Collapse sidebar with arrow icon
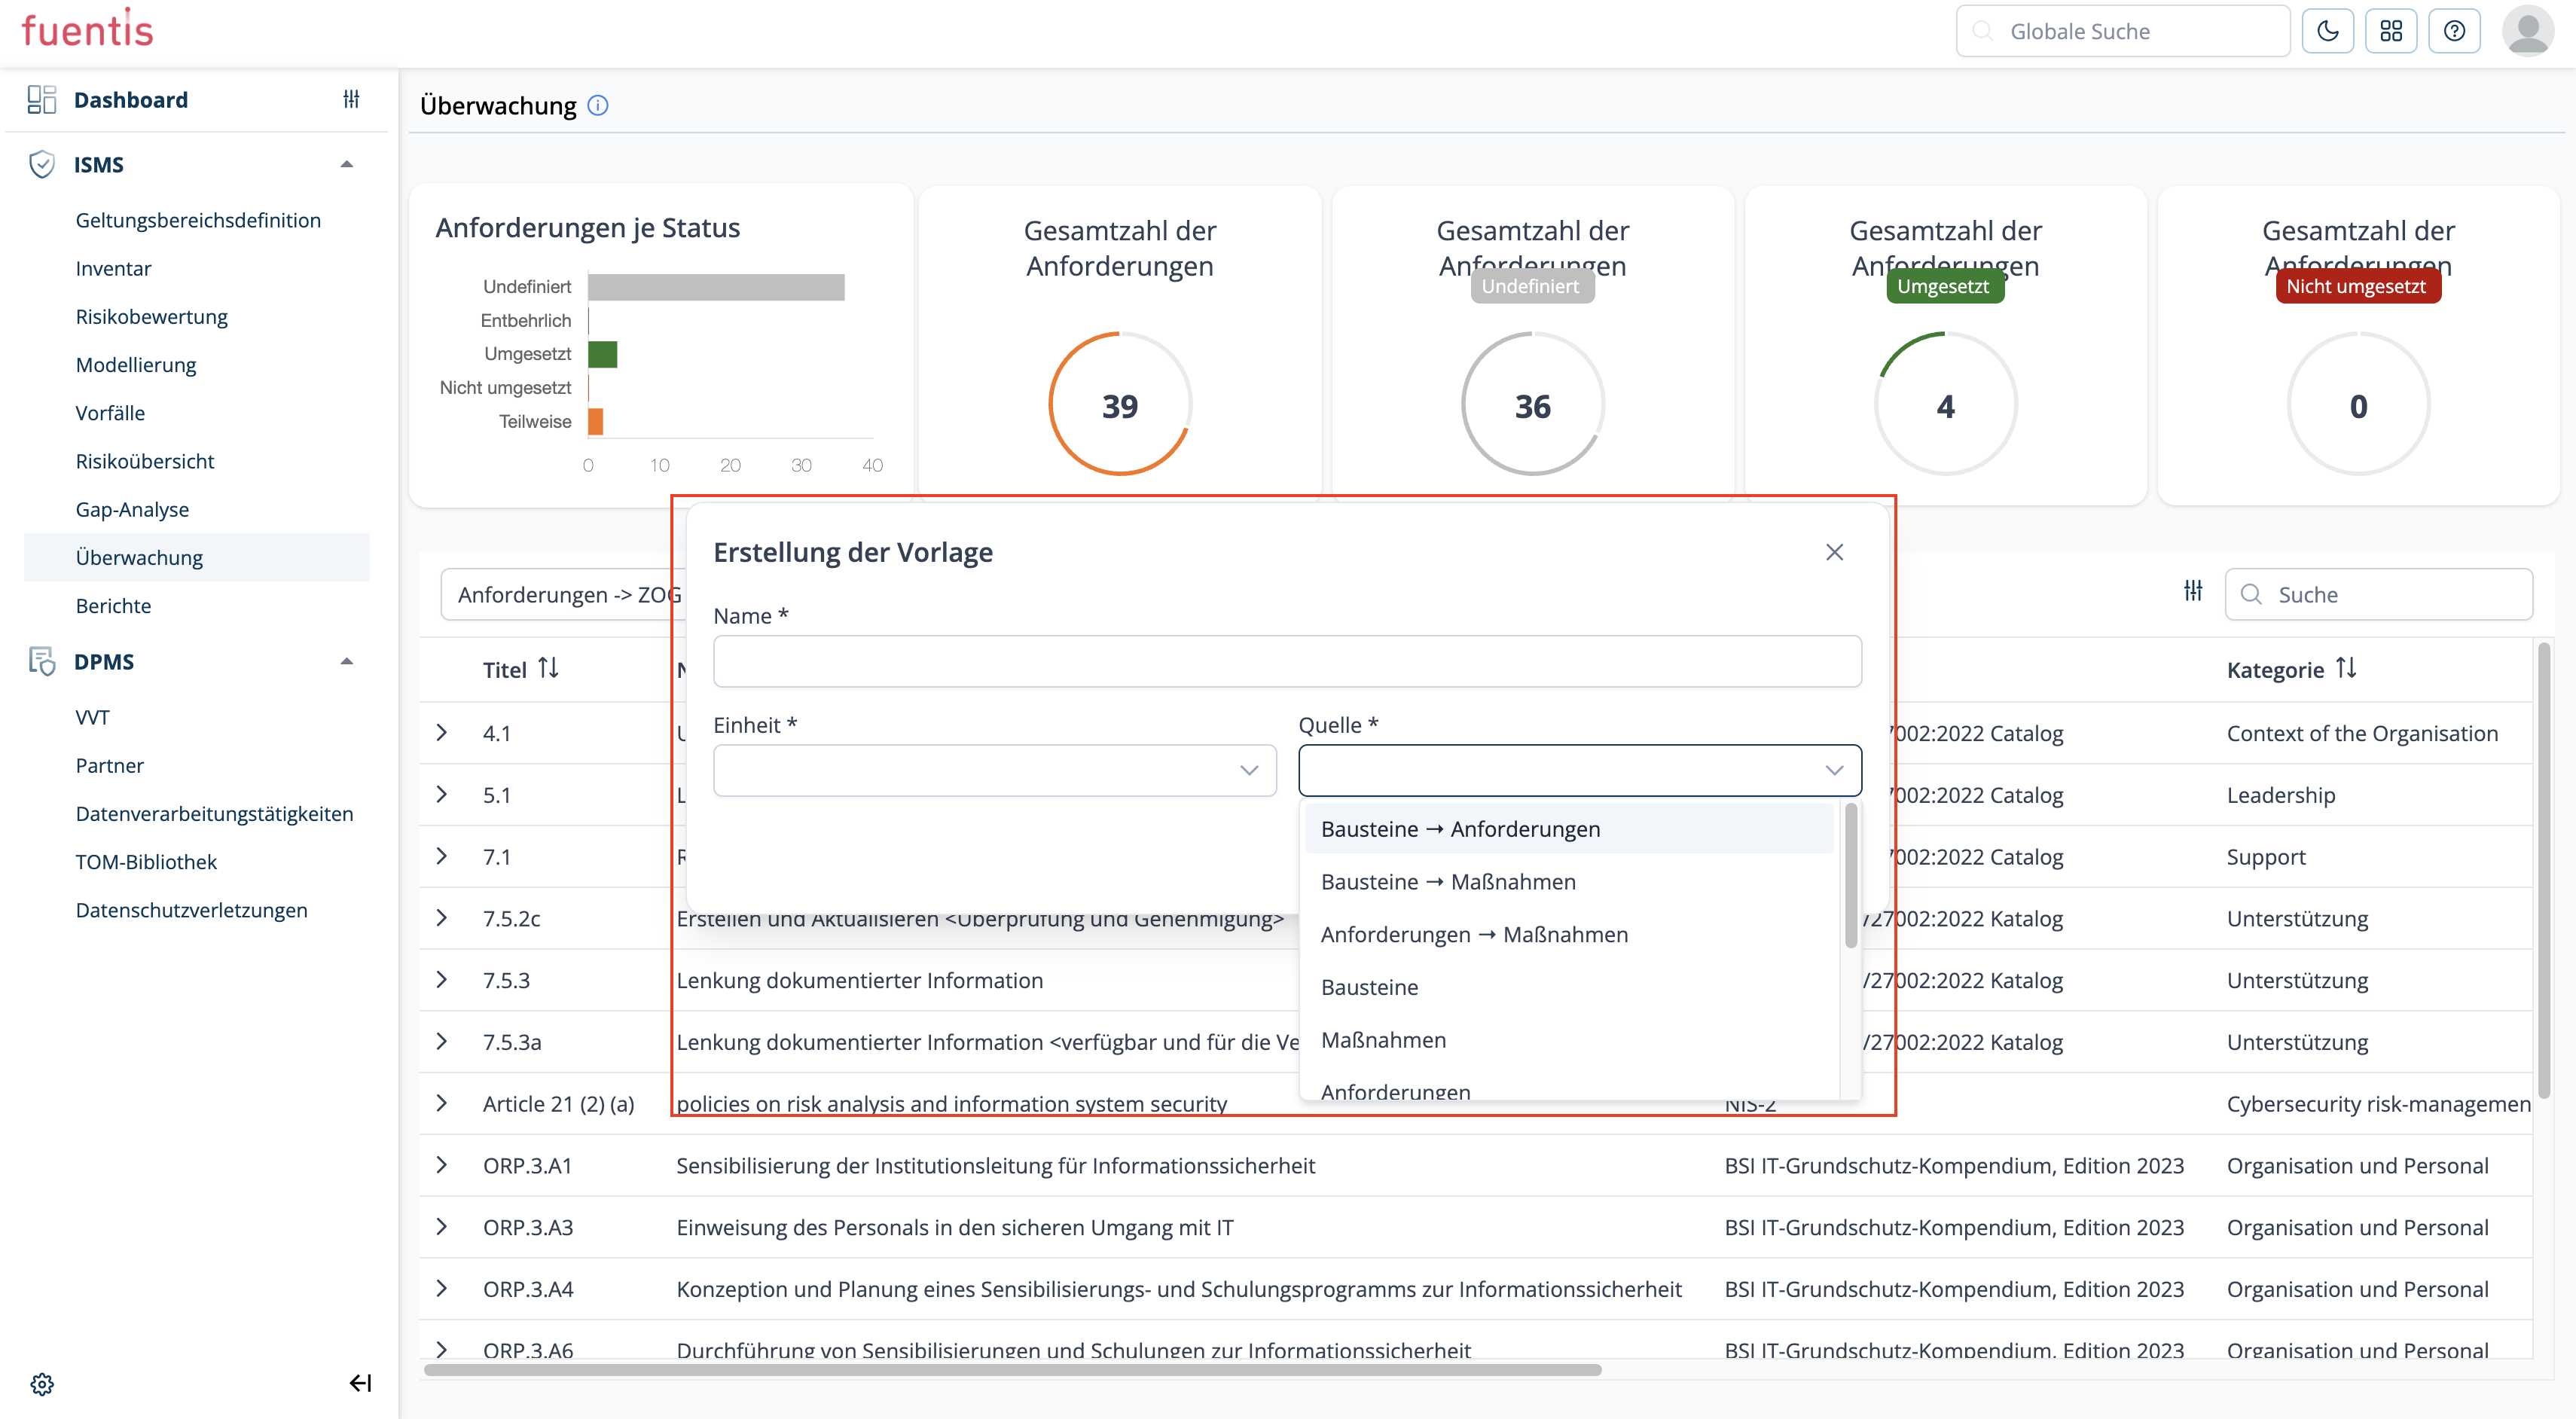The width and height of the screenshot is (2576, 1419). (x=360, y=1383)
